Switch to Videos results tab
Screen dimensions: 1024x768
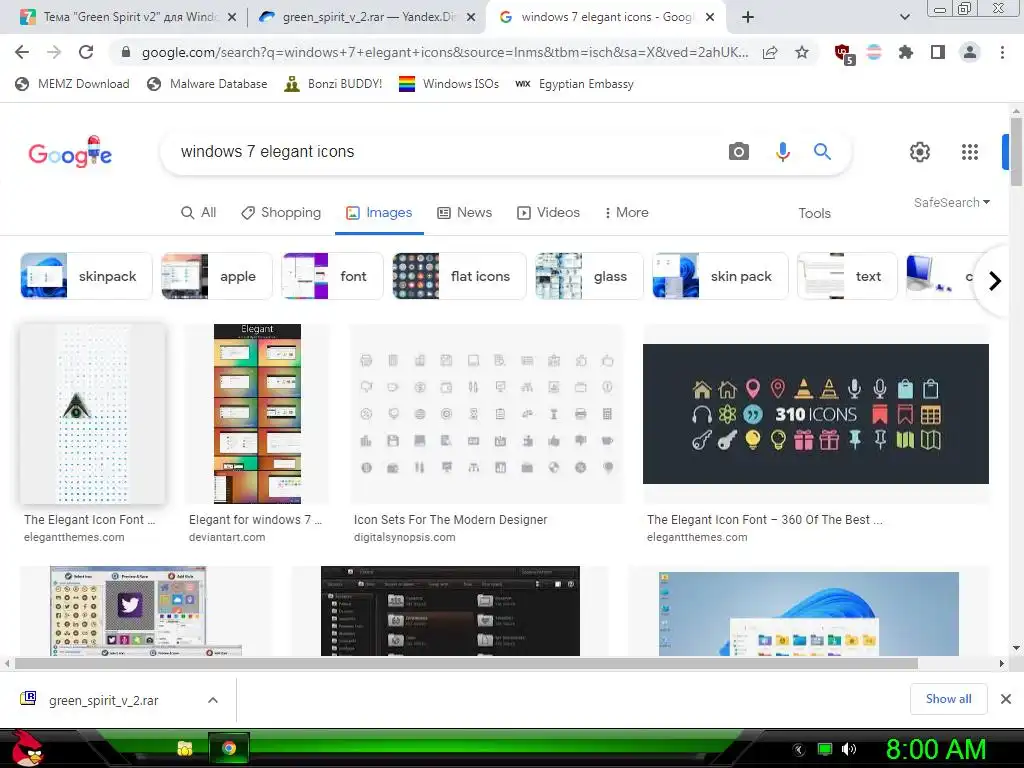pos(548,212)
